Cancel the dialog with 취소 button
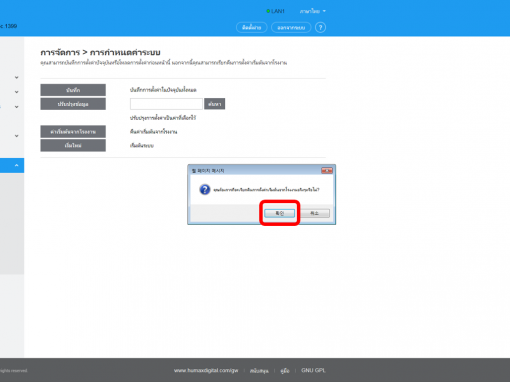 tap(315, 213)
